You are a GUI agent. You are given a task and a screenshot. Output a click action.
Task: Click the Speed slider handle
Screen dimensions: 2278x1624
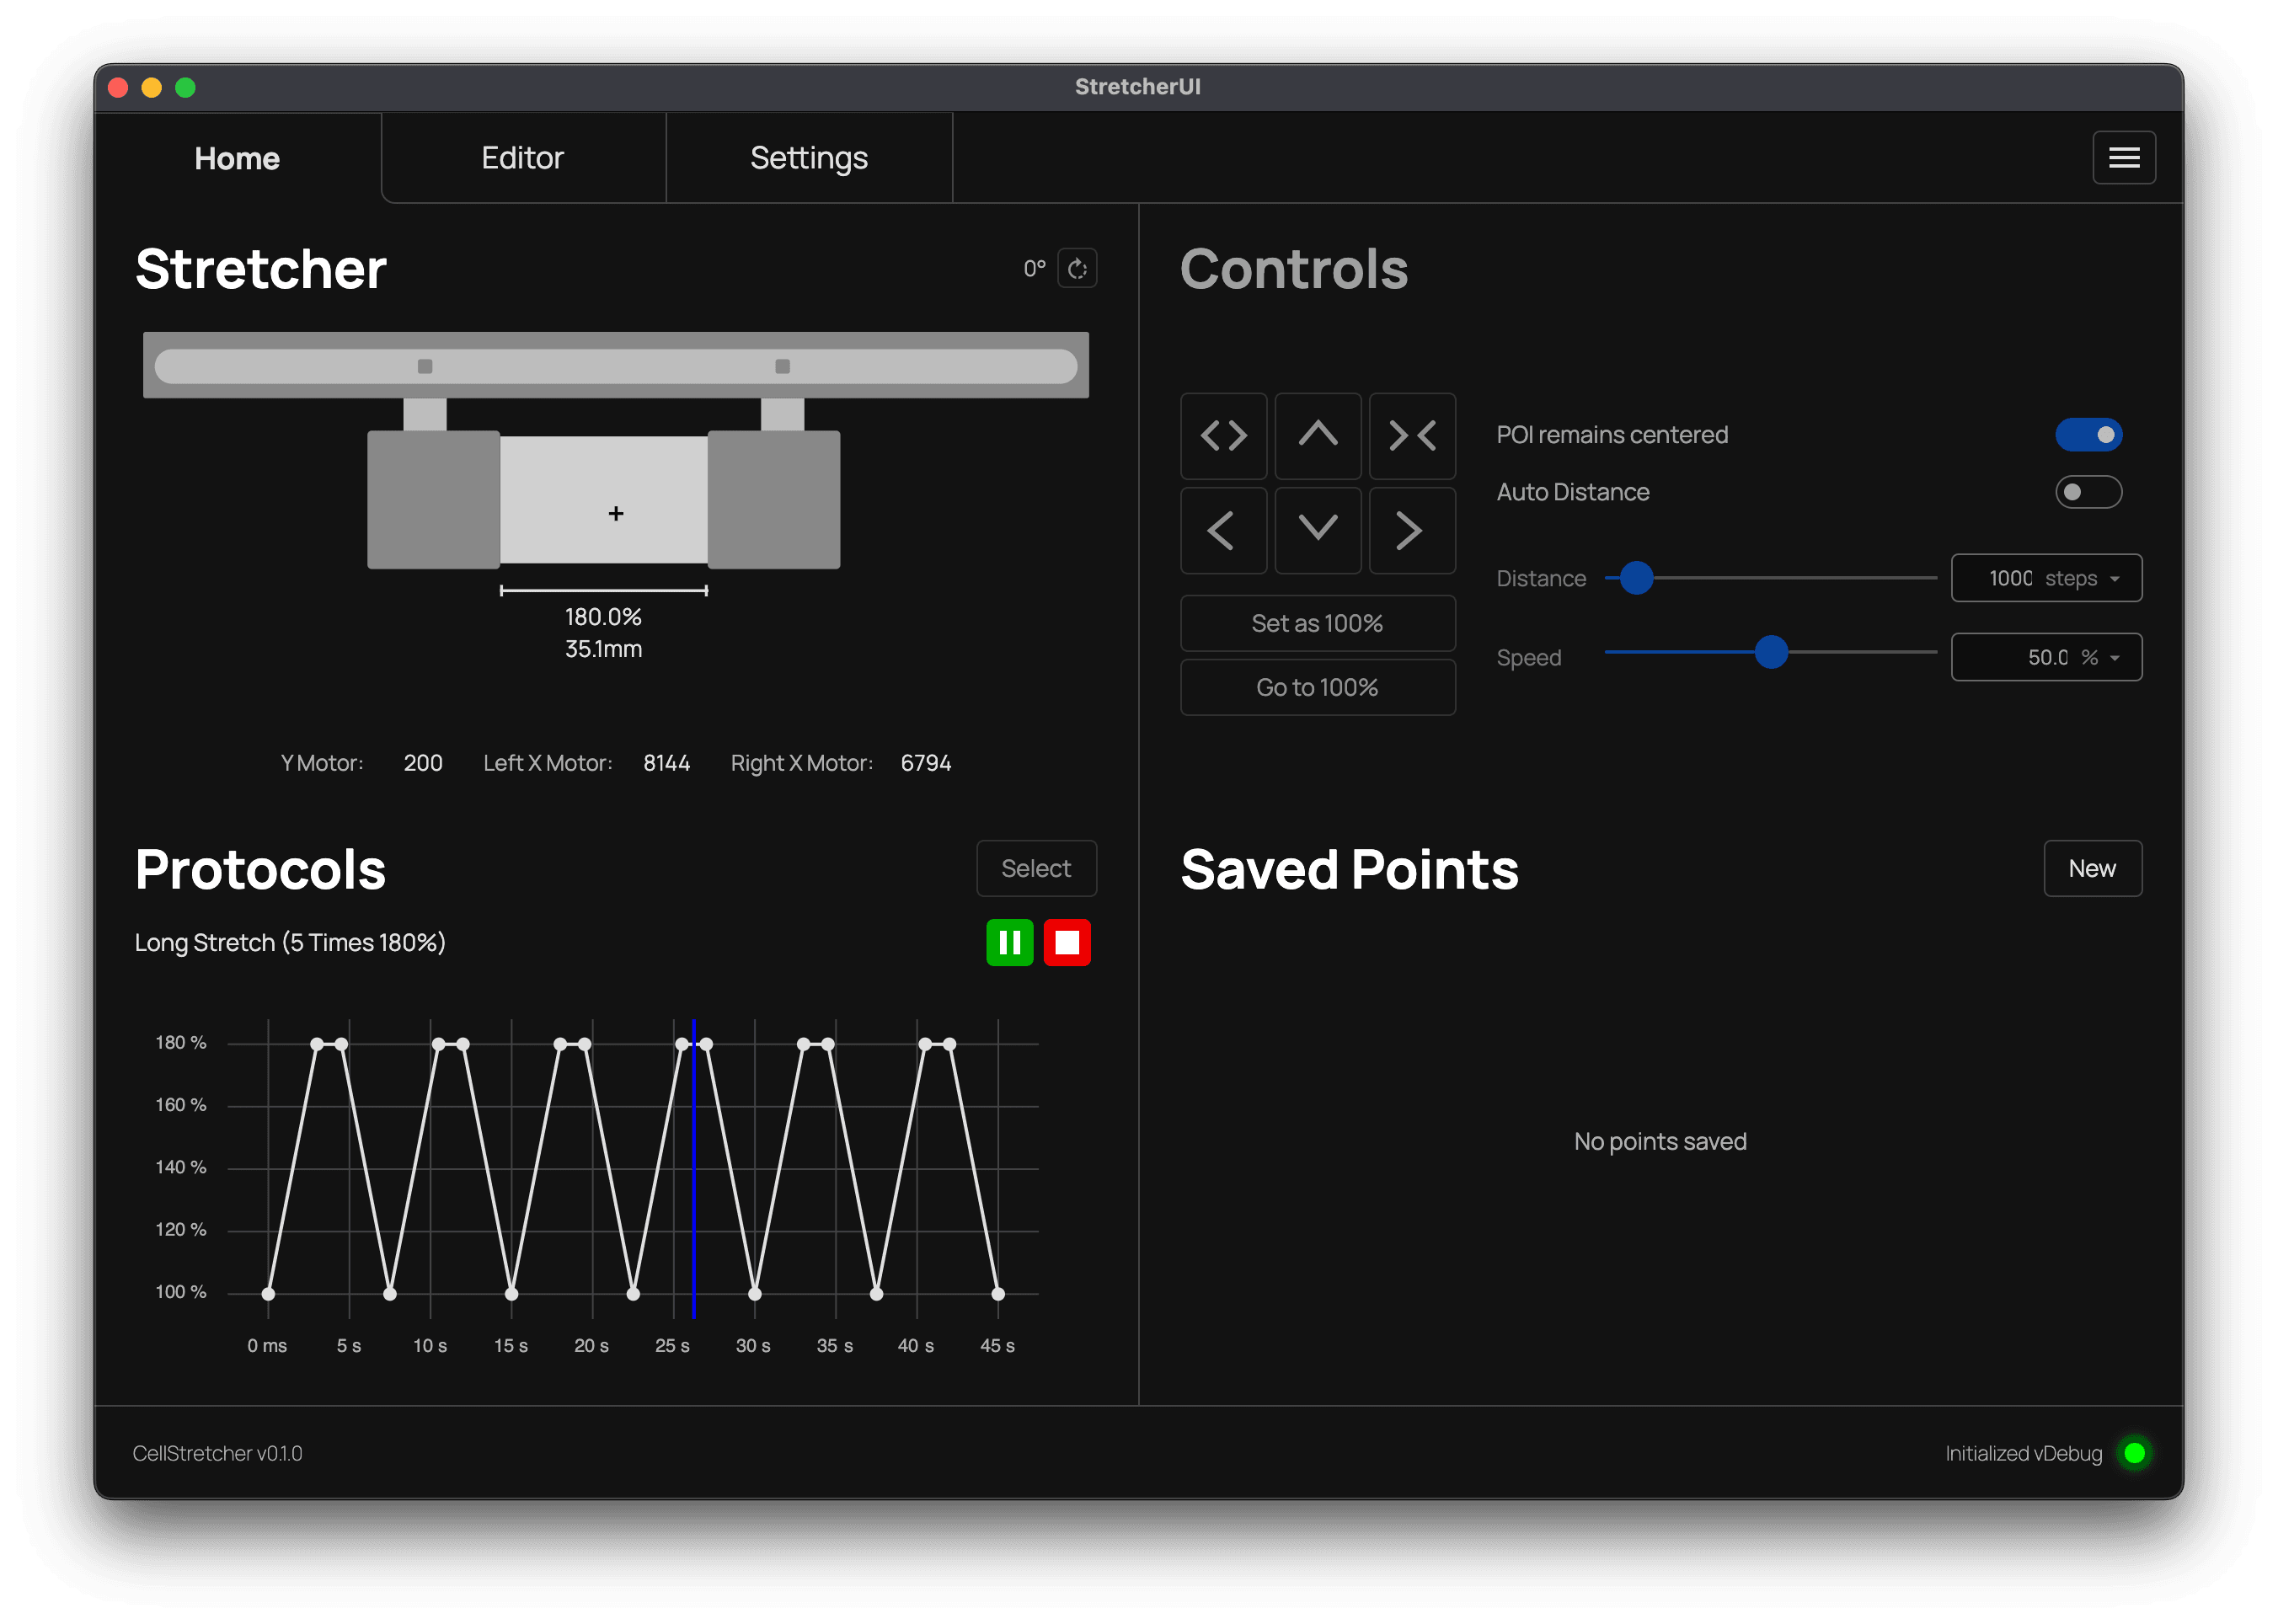pyautogui.click(x=1771, y=652)
